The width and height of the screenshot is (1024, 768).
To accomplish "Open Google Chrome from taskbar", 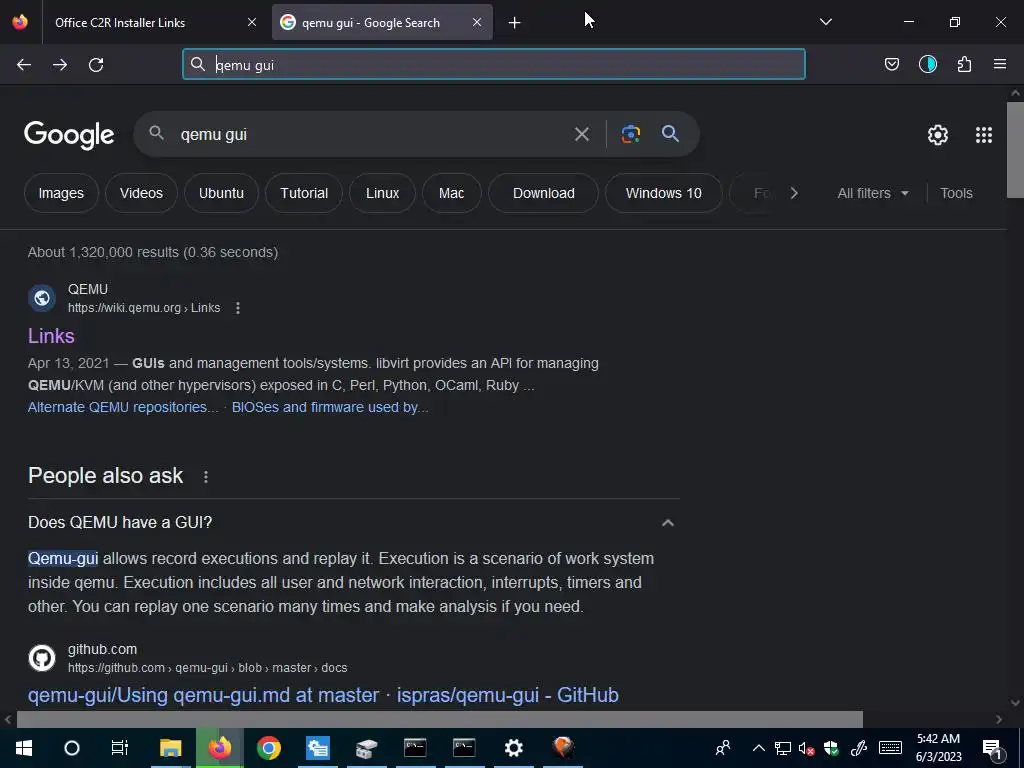I will click(x=268, y=748).
